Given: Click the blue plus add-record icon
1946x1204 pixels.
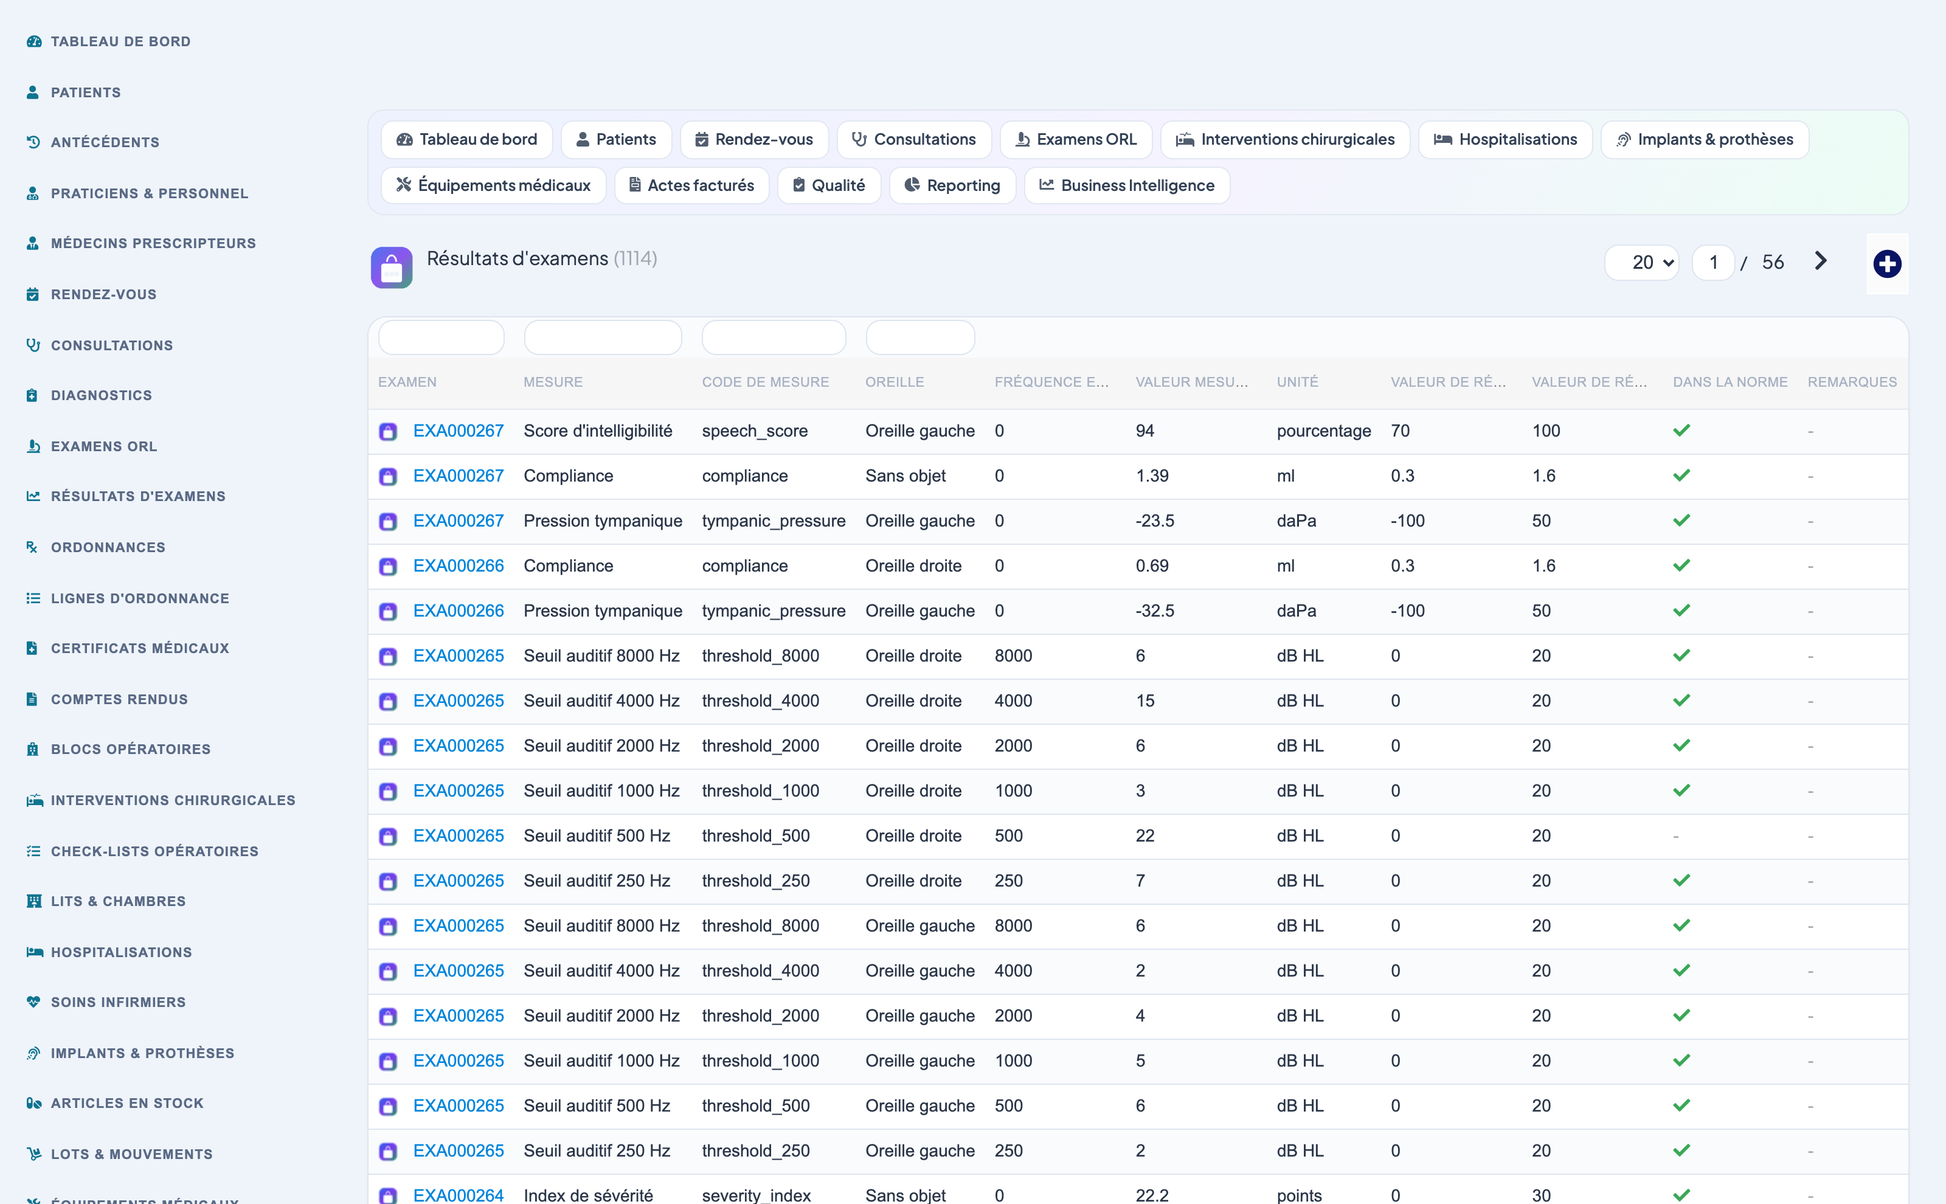Looking at the screenshot, I should (x=1887, y=263).
